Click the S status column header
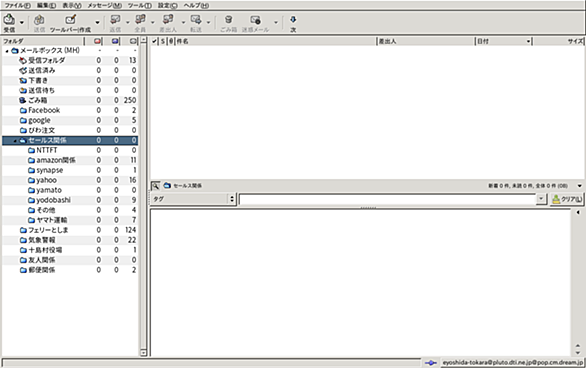Screen dimensions: 586x368 pyautogui.click(x=163, y=41)
